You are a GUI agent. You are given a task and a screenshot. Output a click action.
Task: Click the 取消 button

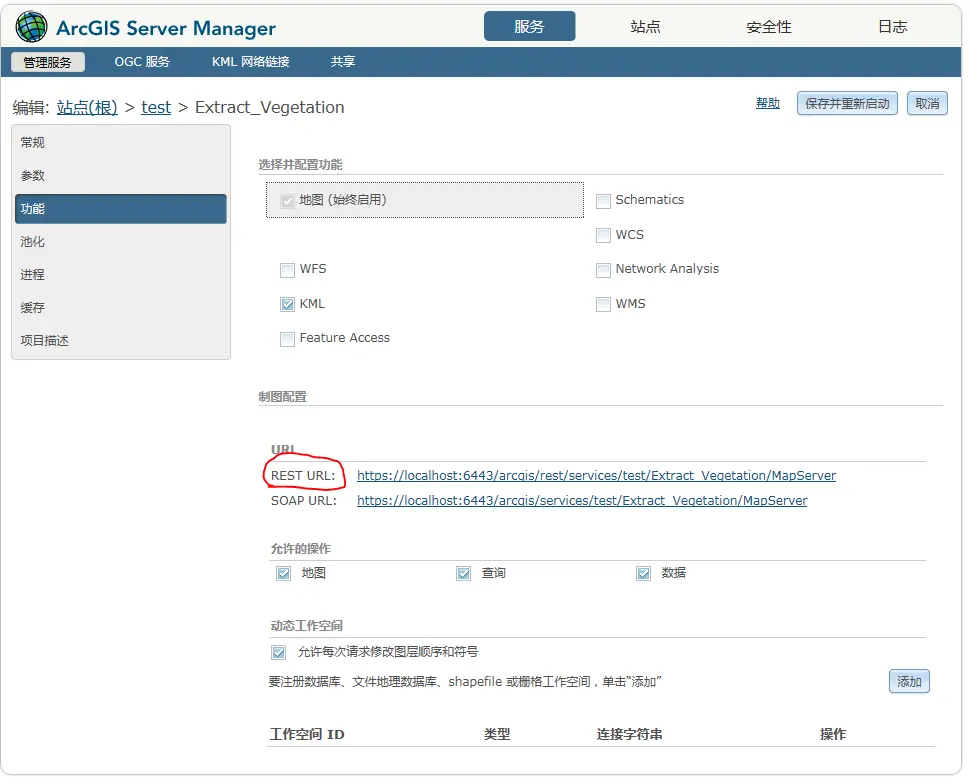point(927,103)
